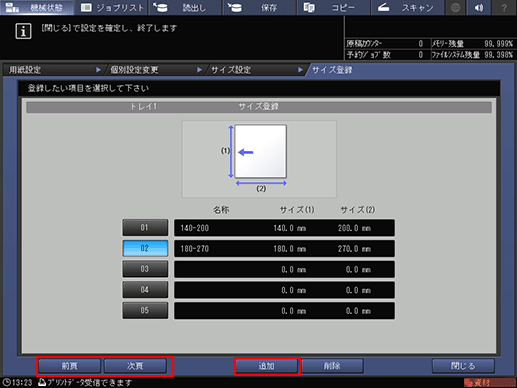The width and height of the screenshot is (517, 388).
Task: Open help with the question mark icon
Action: point(504,7)
